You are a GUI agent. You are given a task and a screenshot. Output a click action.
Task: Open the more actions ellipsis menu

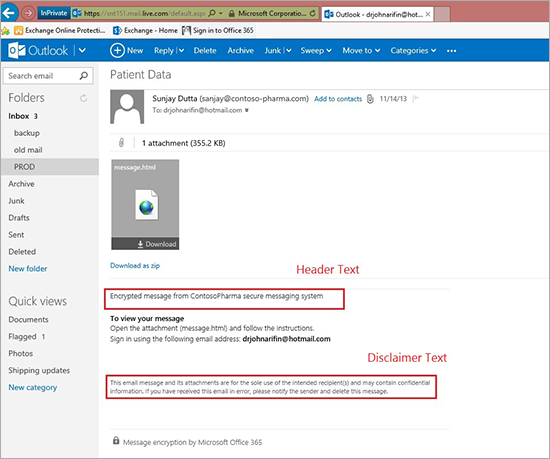451,51
